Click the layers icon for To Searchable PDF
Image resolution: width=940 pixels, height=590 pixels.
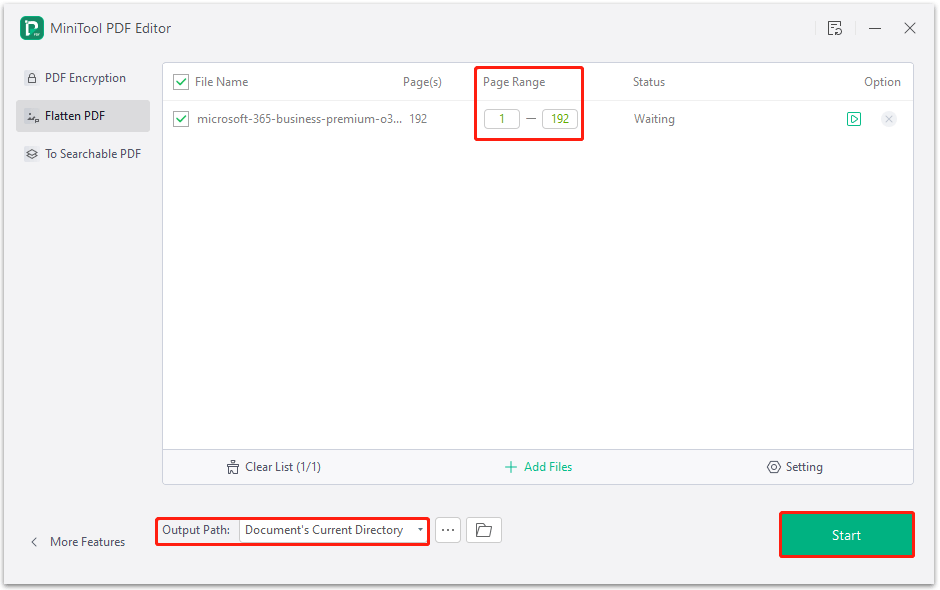pyautogui.click(x=32, y=154)
